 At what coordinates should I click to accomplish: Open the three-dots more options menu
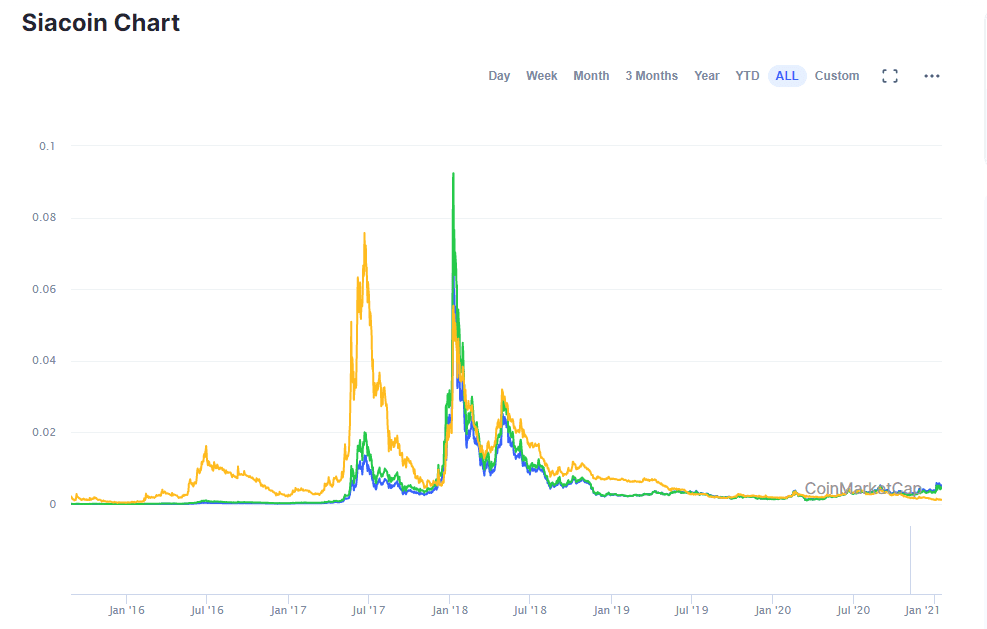click(932, 76)
